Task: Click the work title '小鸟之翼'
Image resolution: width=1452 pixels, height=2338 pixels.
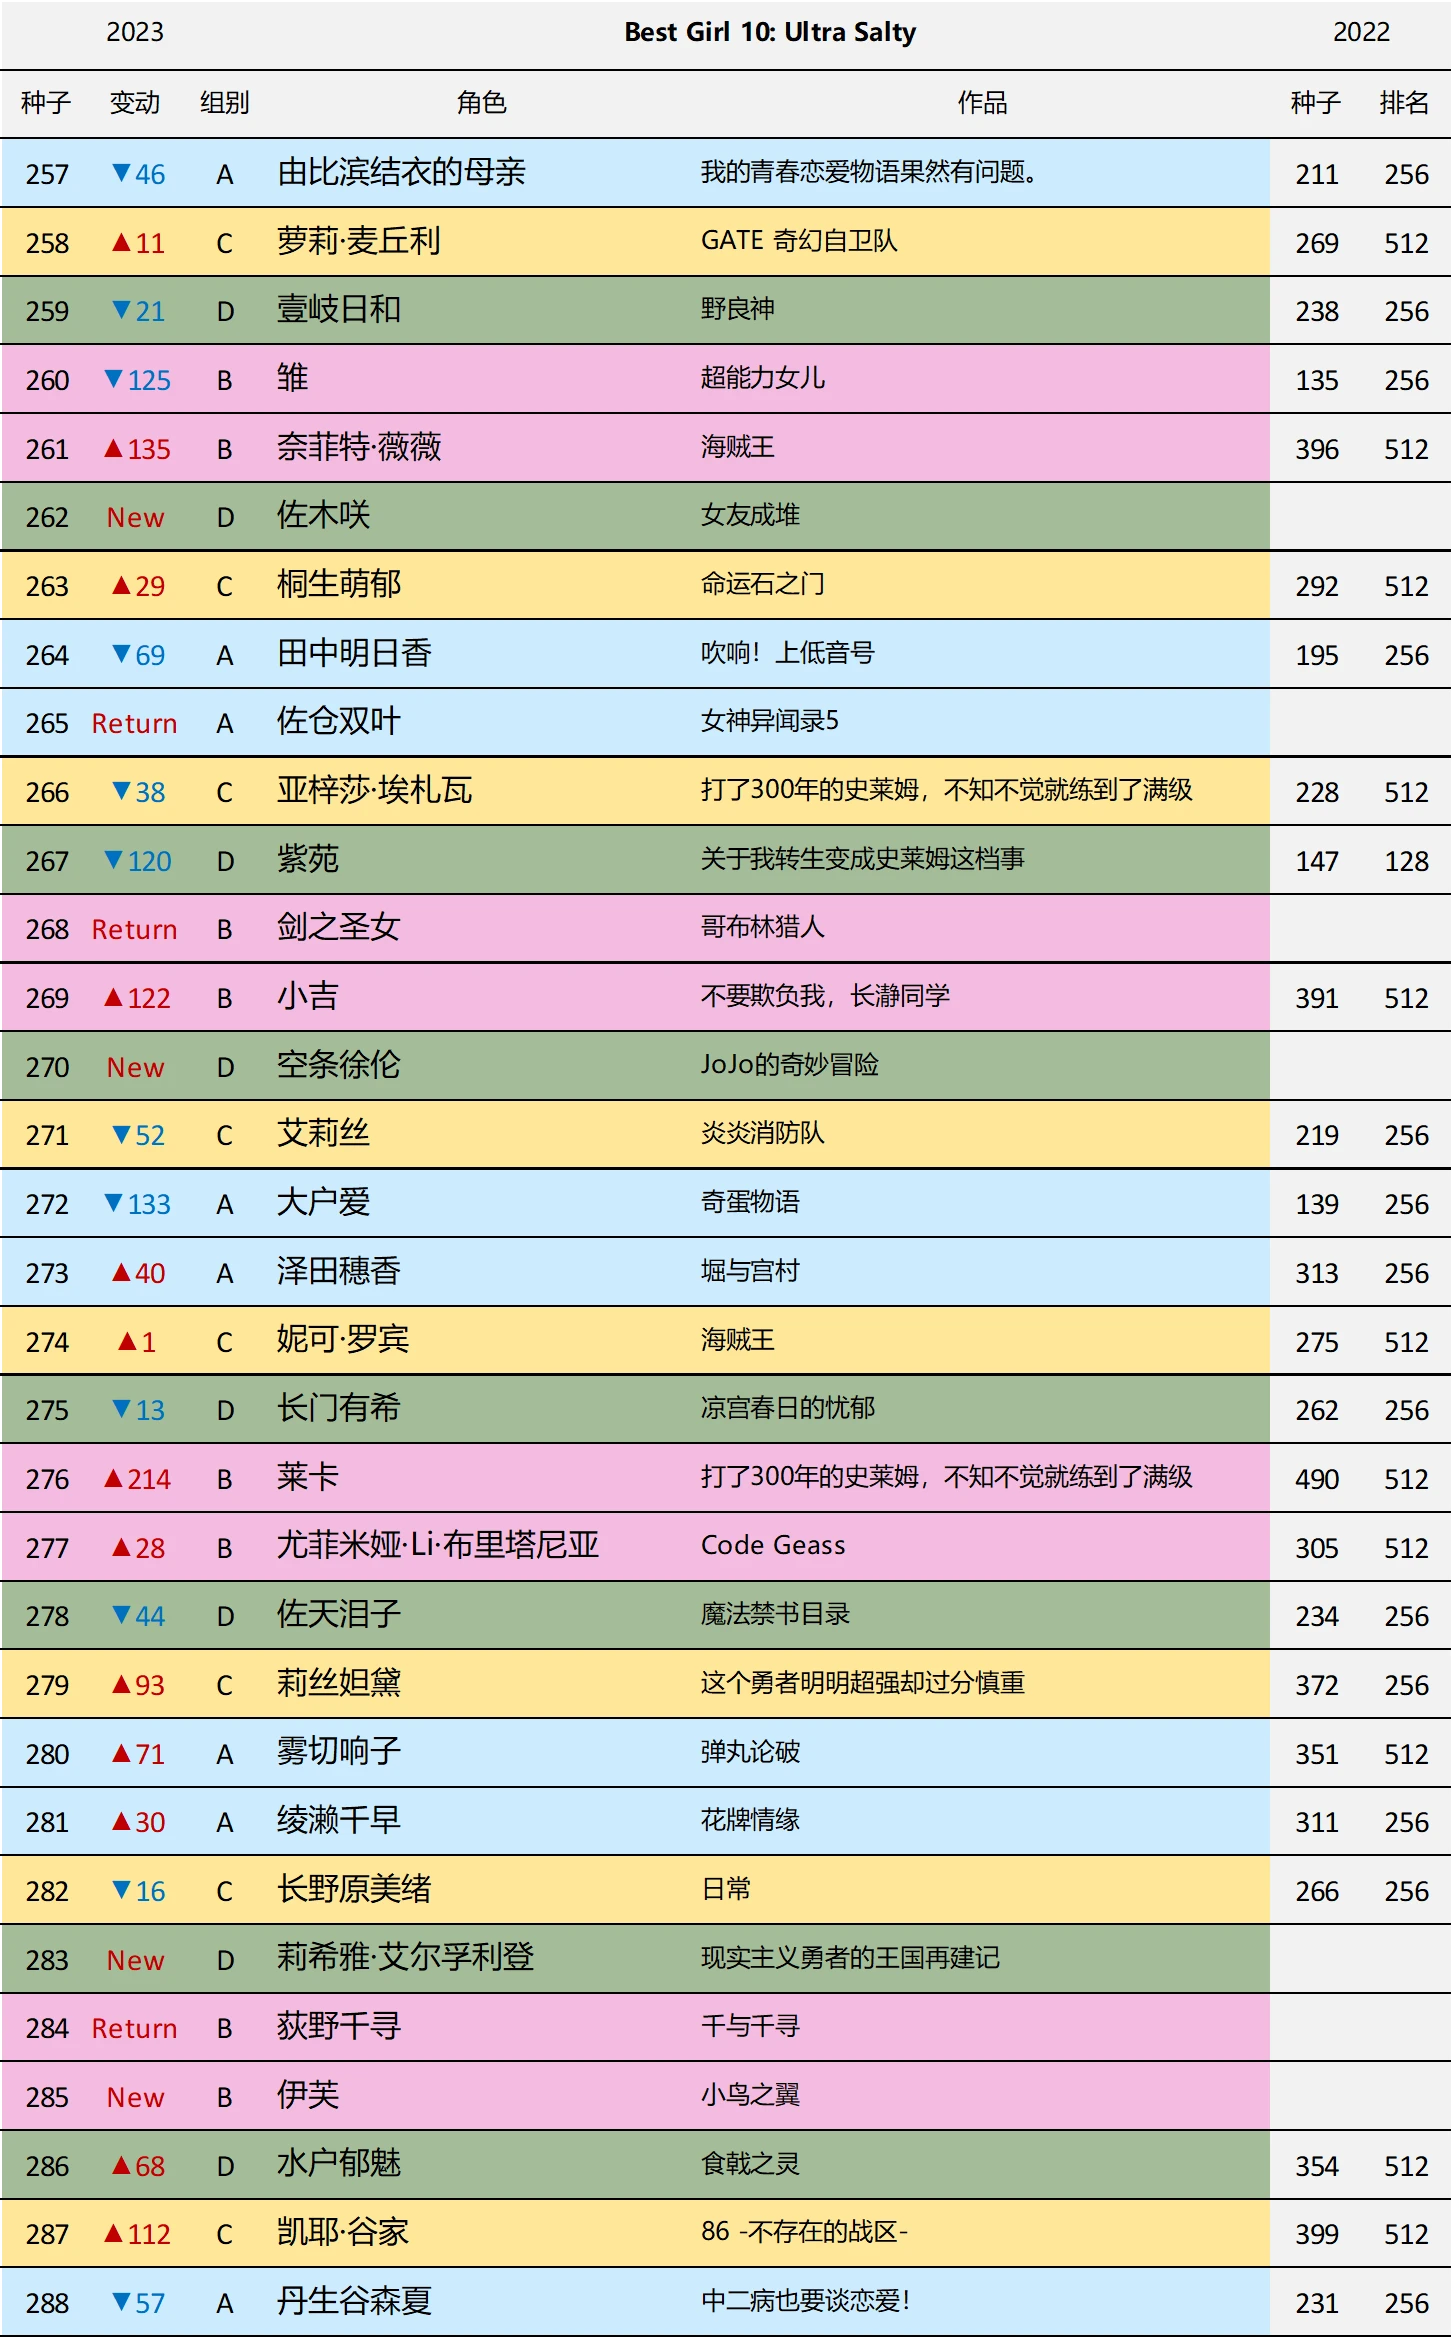Action: pyautogui.click(x=750, y=2095)
